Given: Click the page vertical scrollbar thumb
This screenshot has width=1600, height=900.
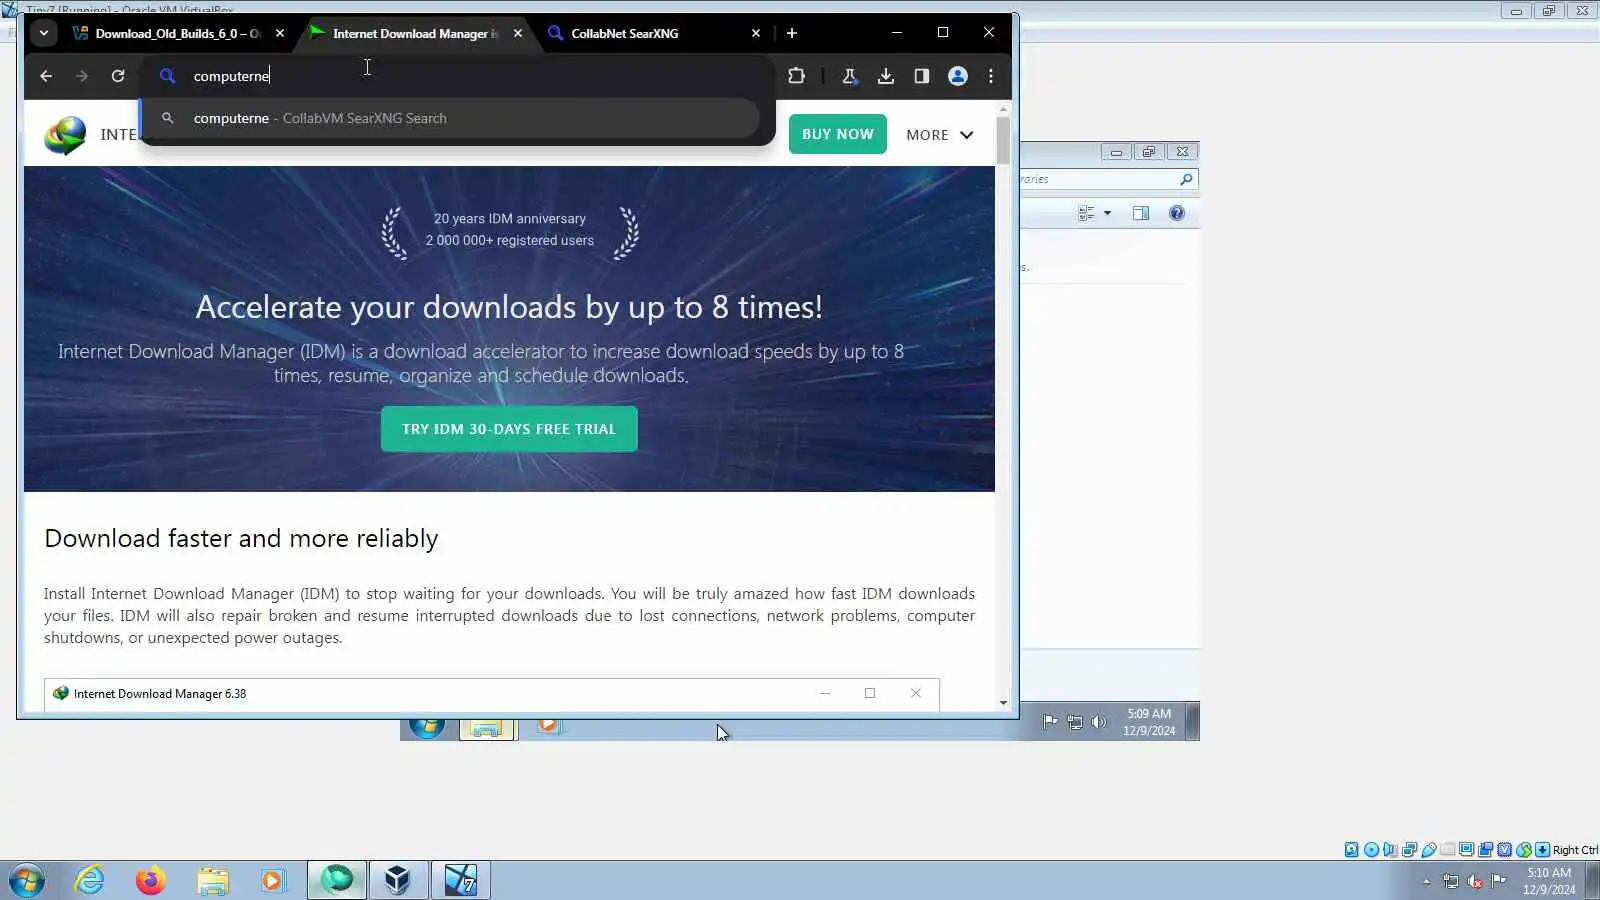Looking at the screenshot, I should (x=1003, y=141).
